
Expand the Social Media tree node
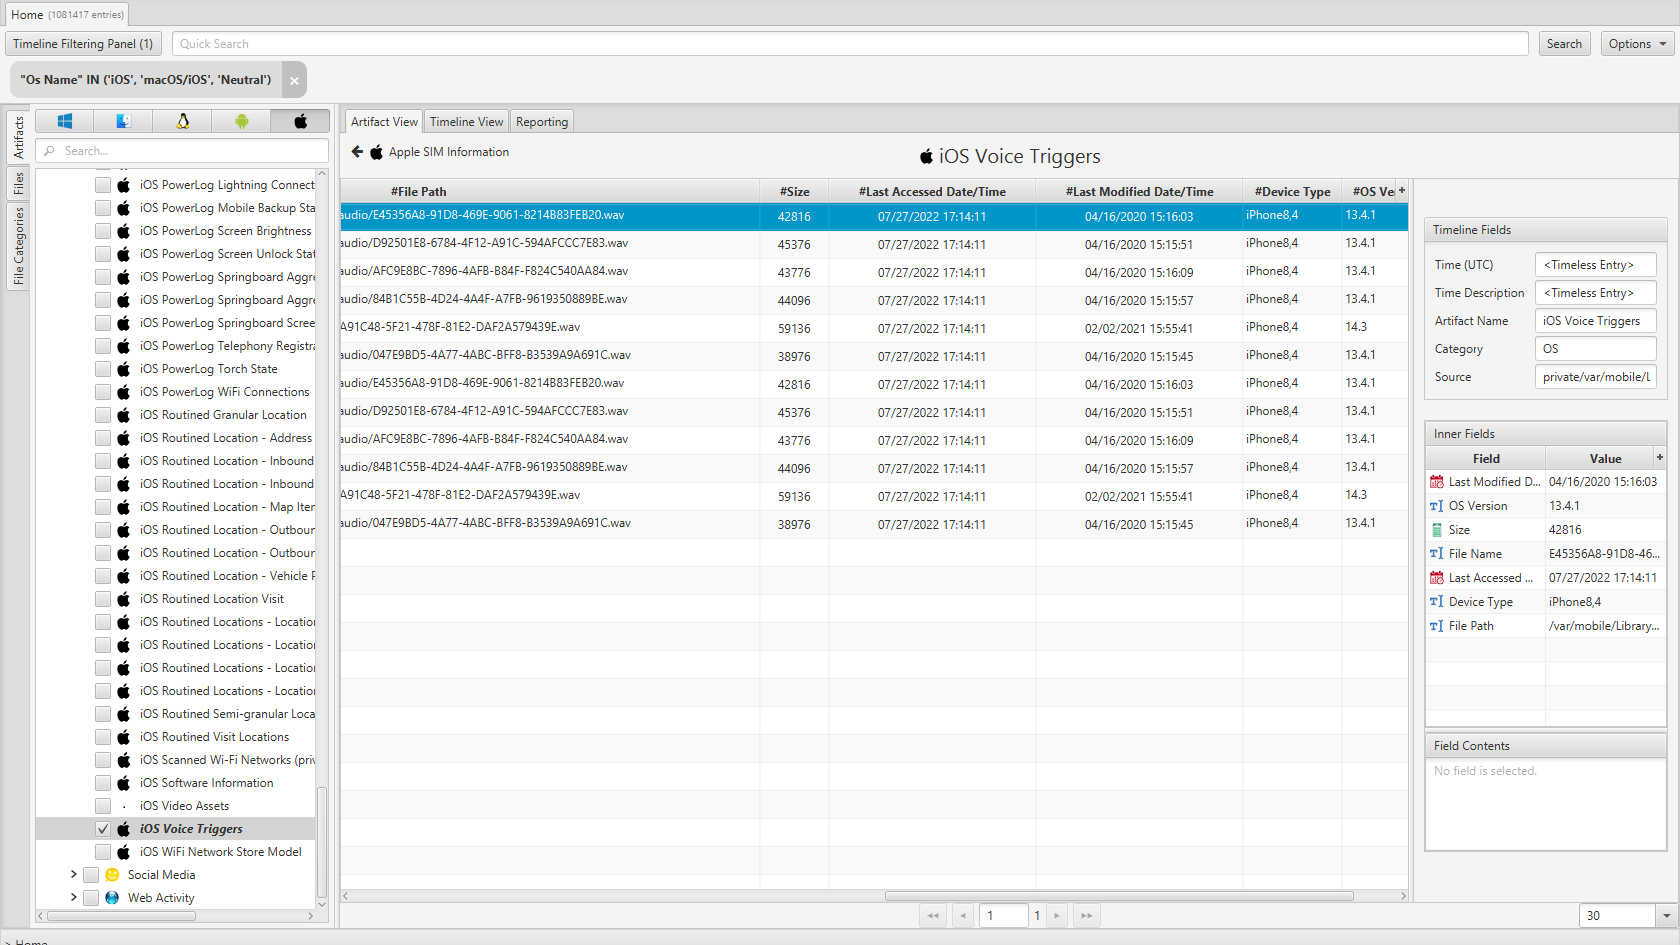(73, 875)
